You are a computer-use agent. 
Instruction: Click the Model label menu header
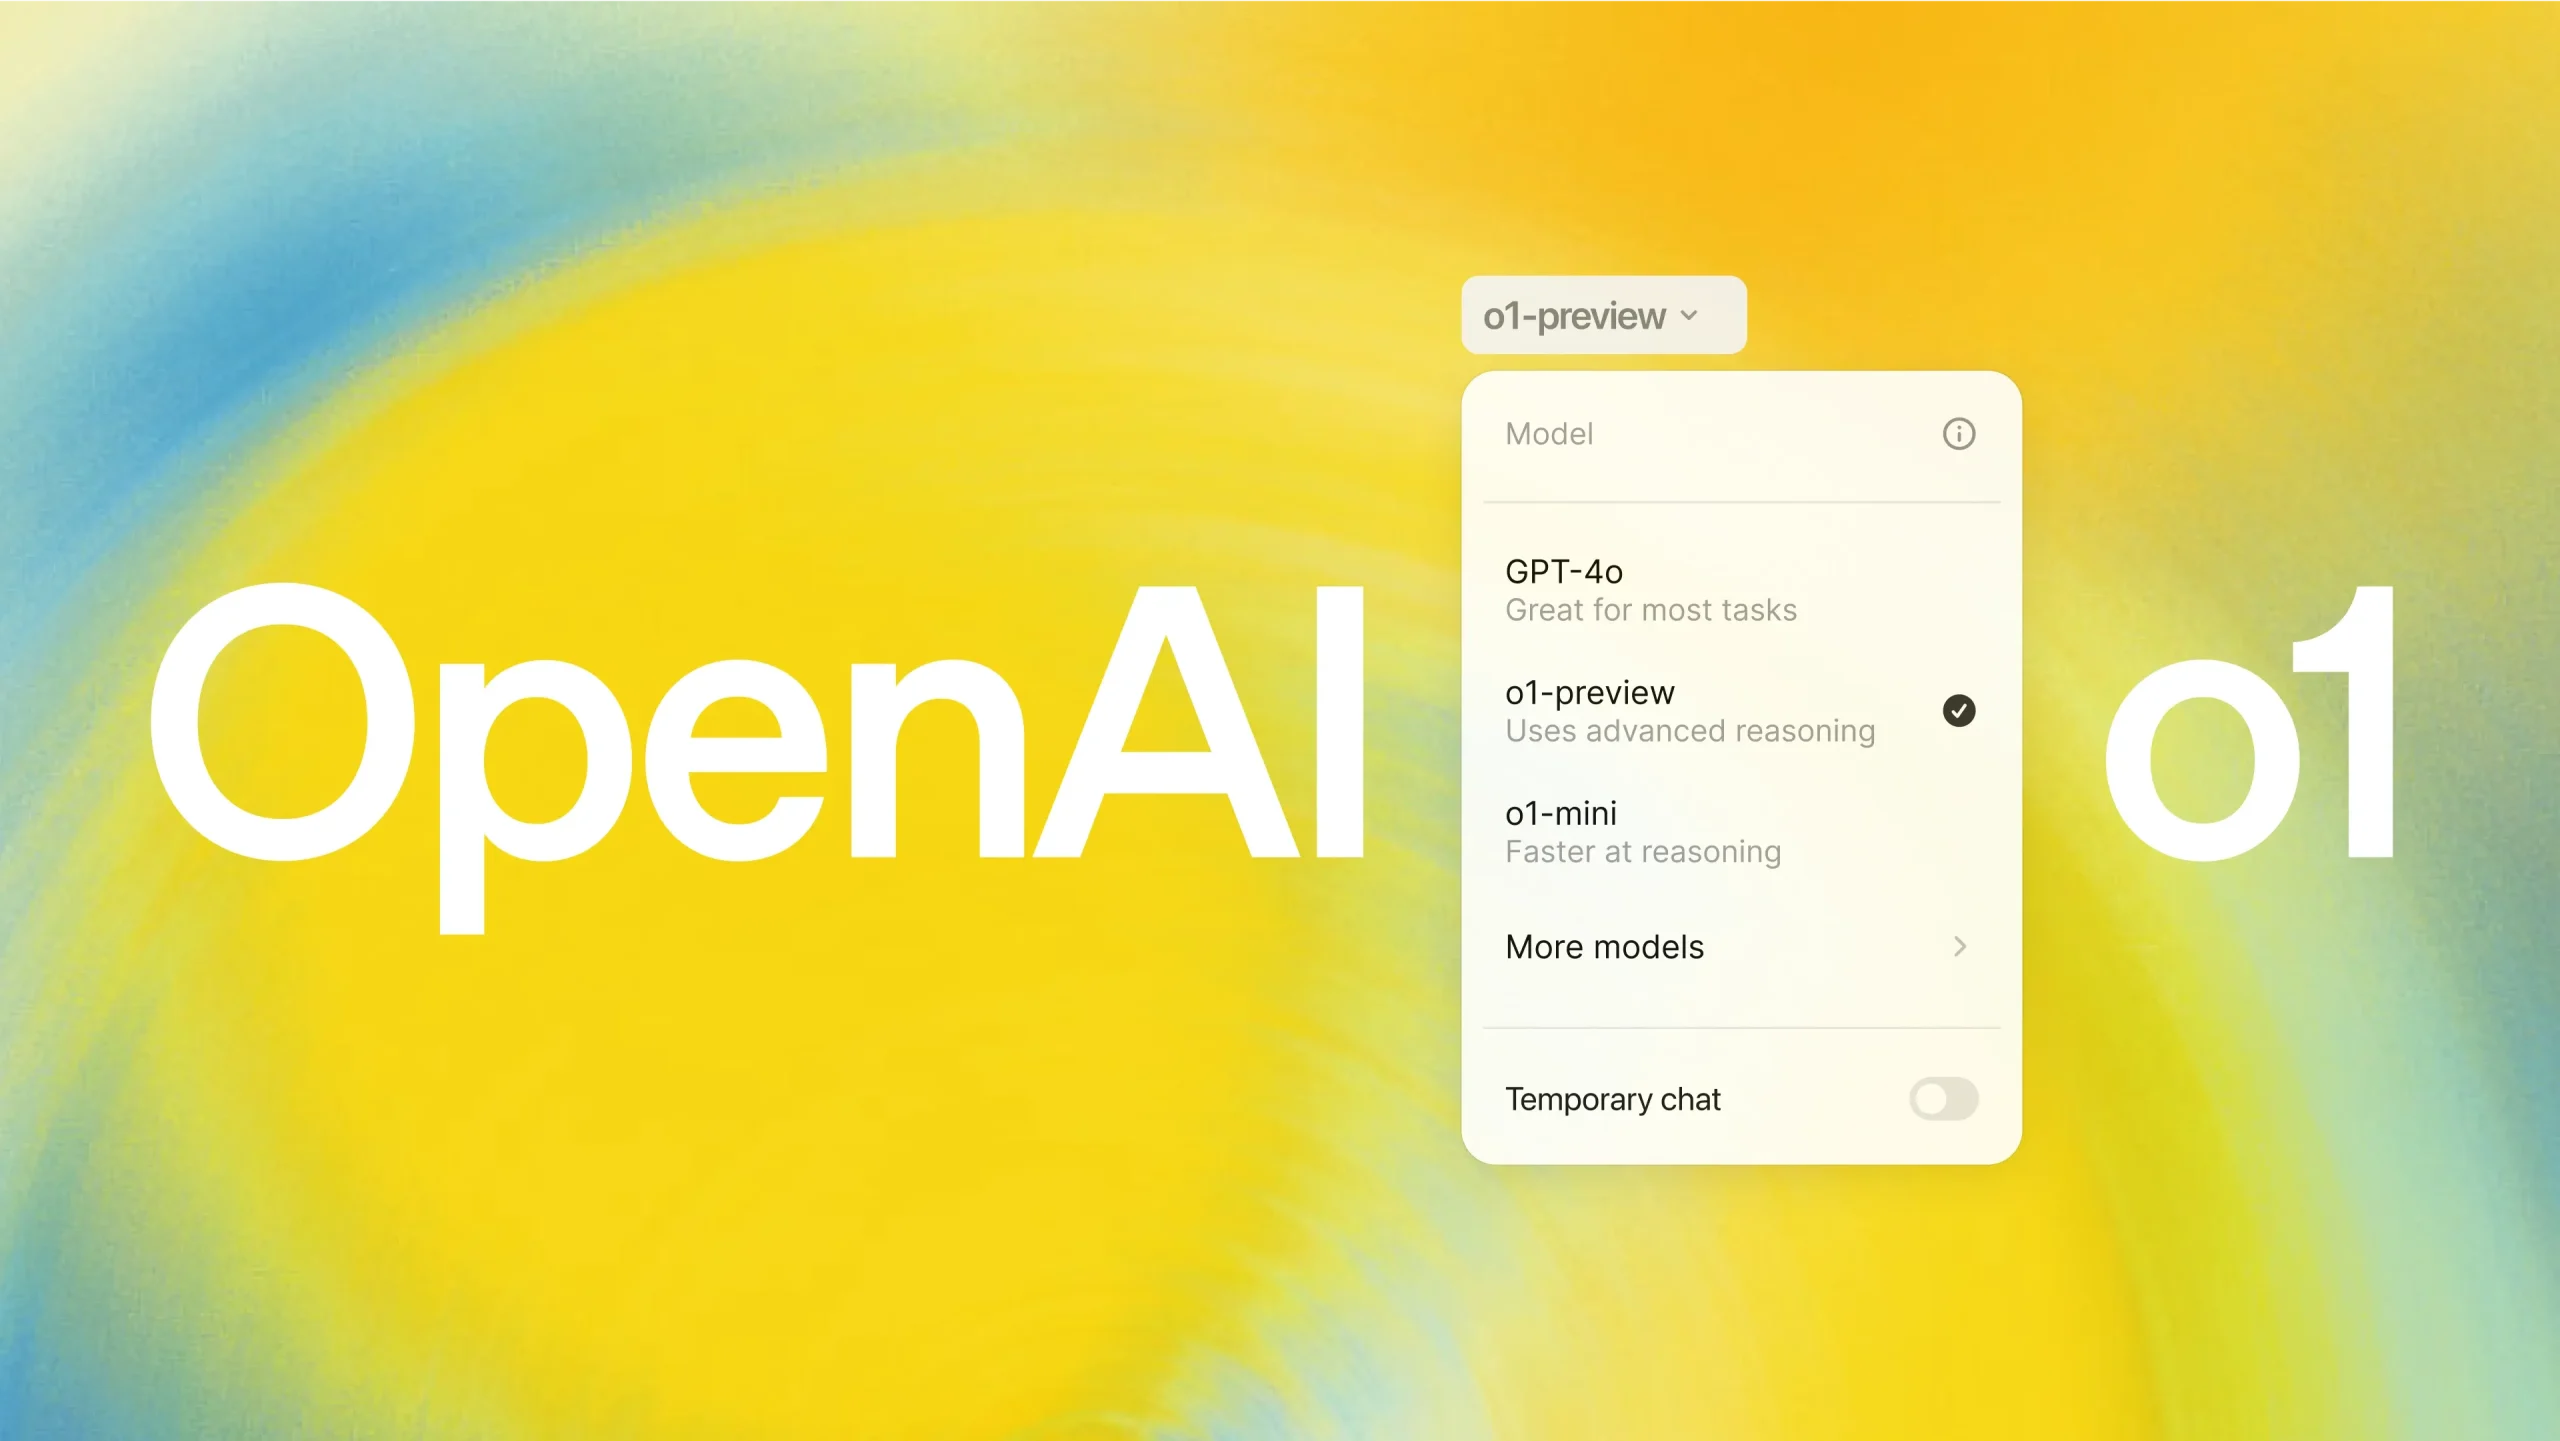1547,432
